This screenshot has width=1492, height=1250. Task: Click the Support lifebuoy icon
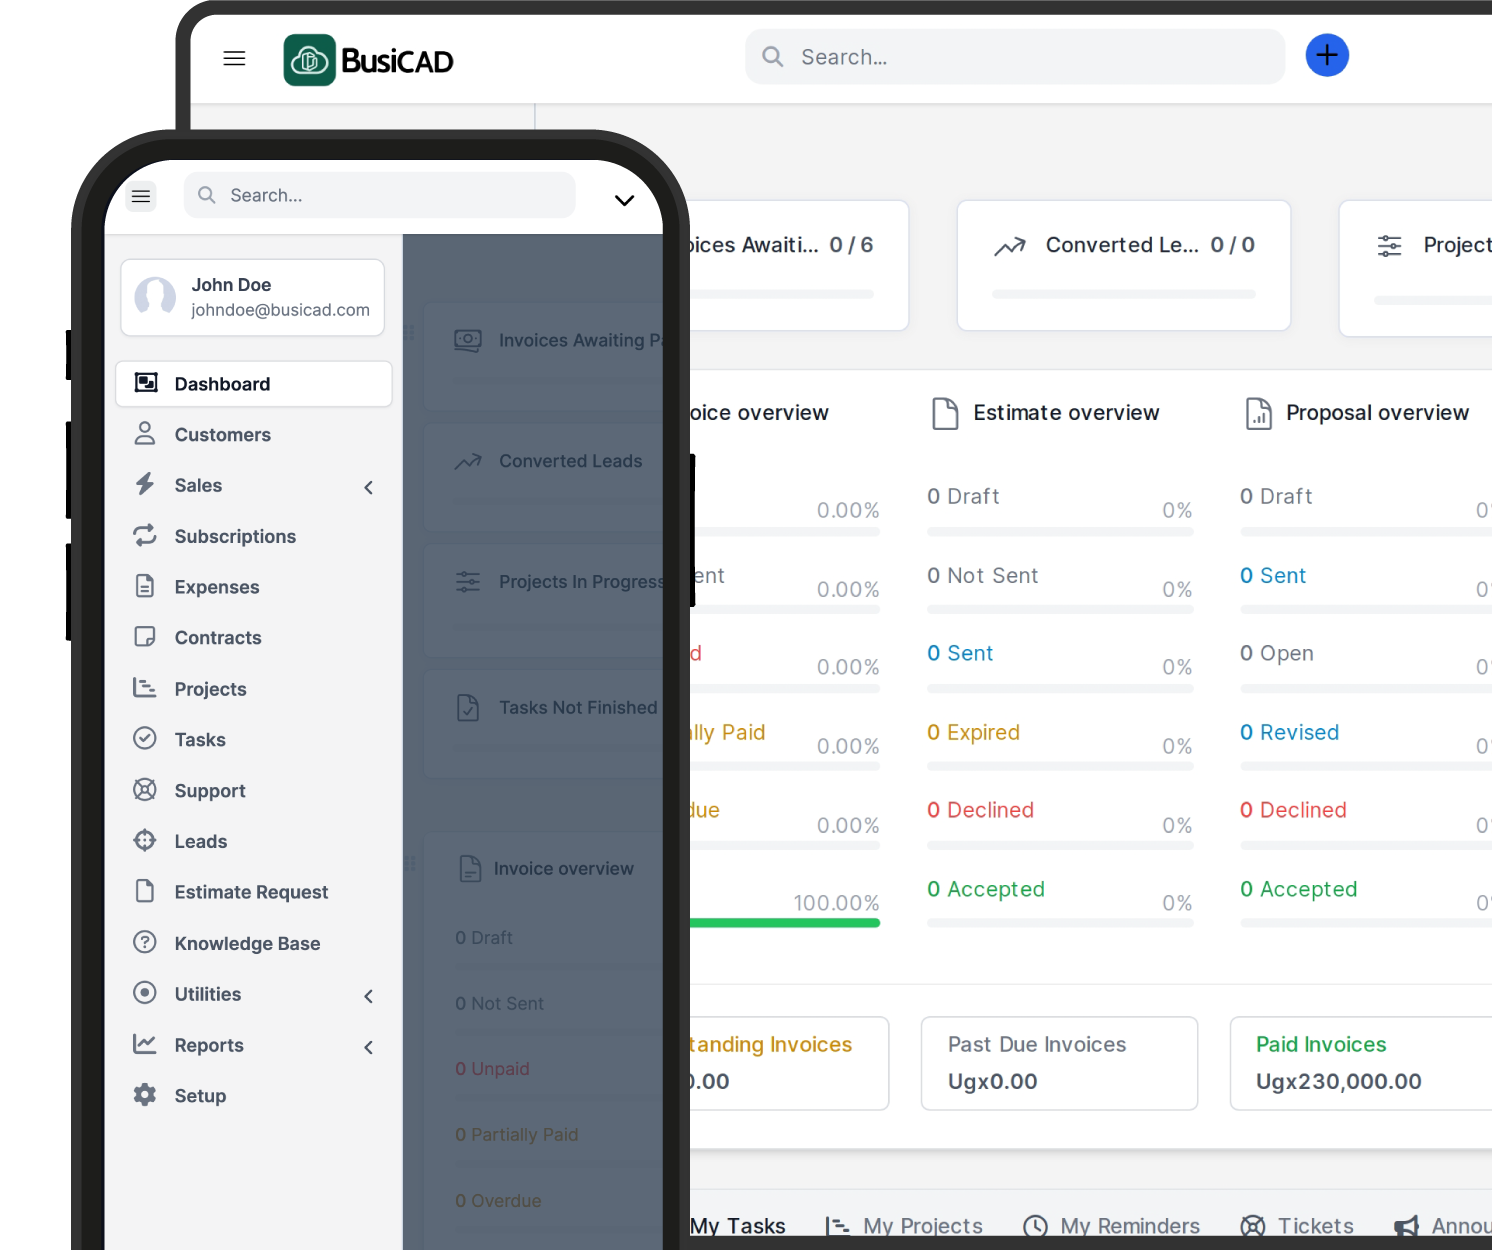[145, 789]
